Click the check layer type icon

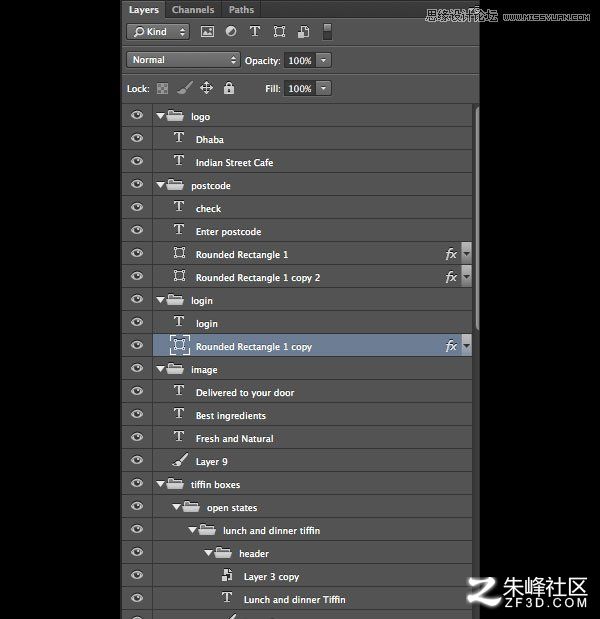pyautogui.click(x=179, y=206)
